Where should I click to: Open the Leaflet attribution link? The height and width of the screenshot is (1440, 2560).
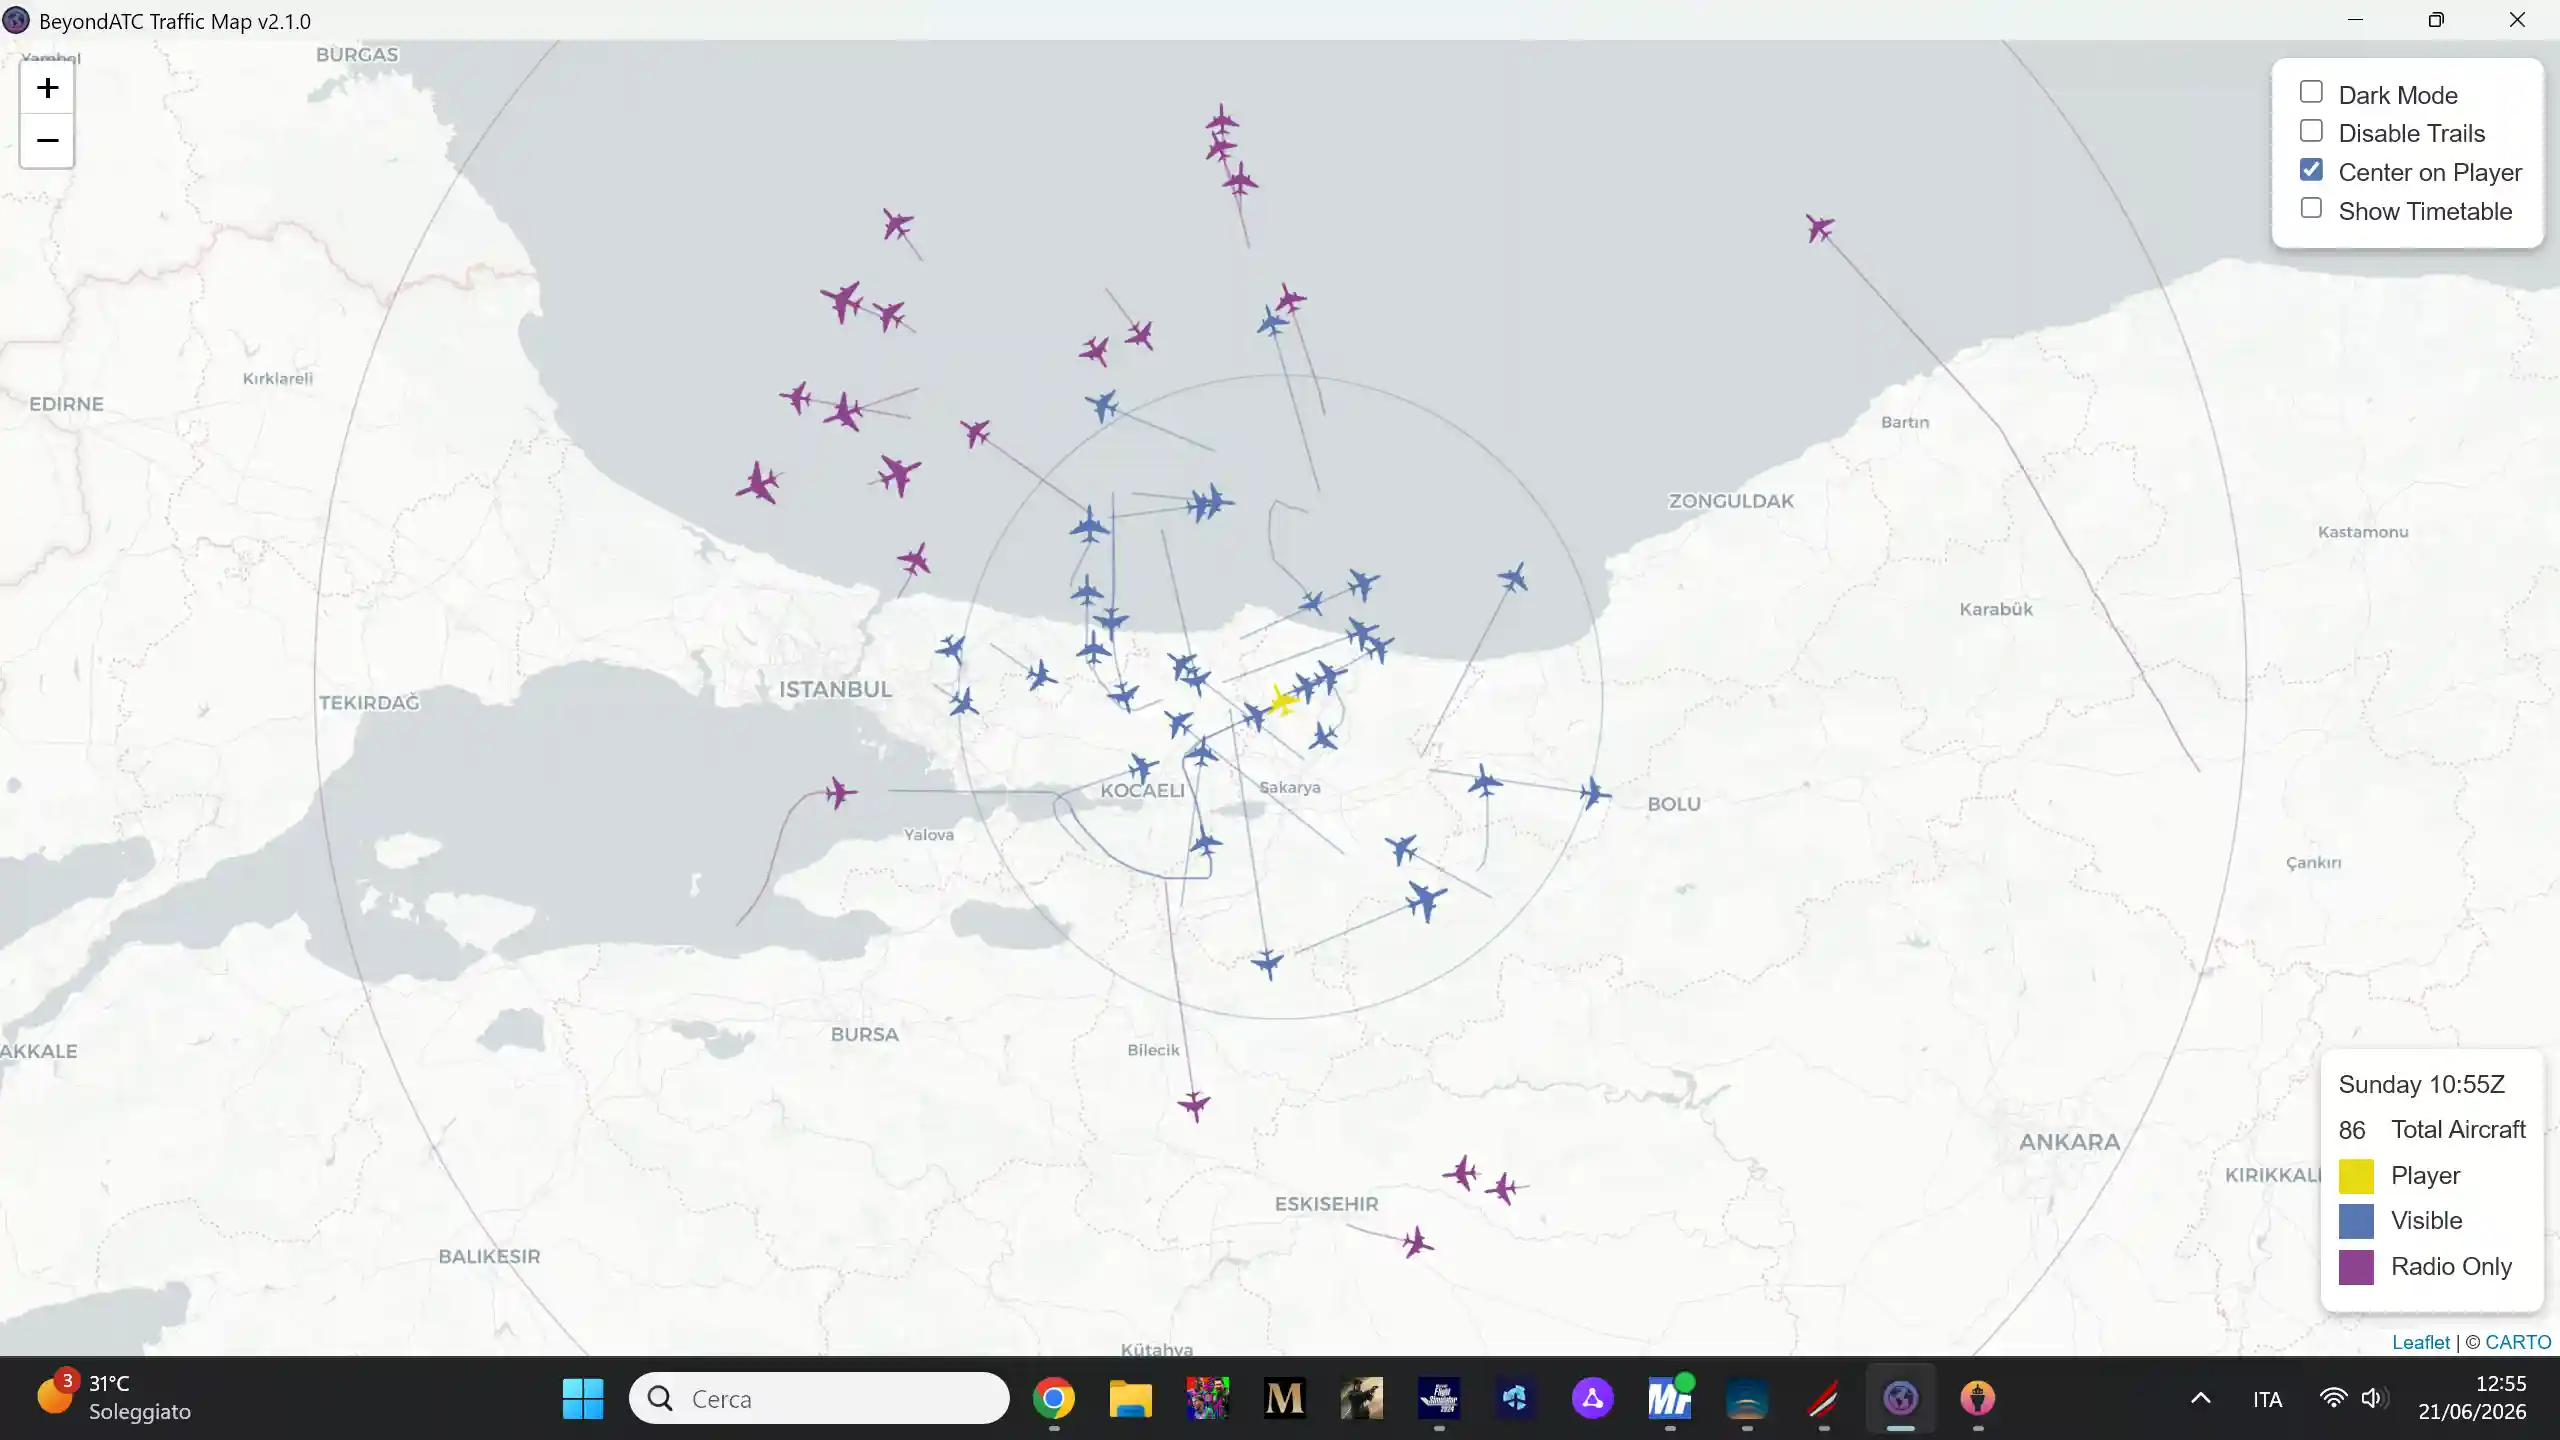coord(2420,1342)
